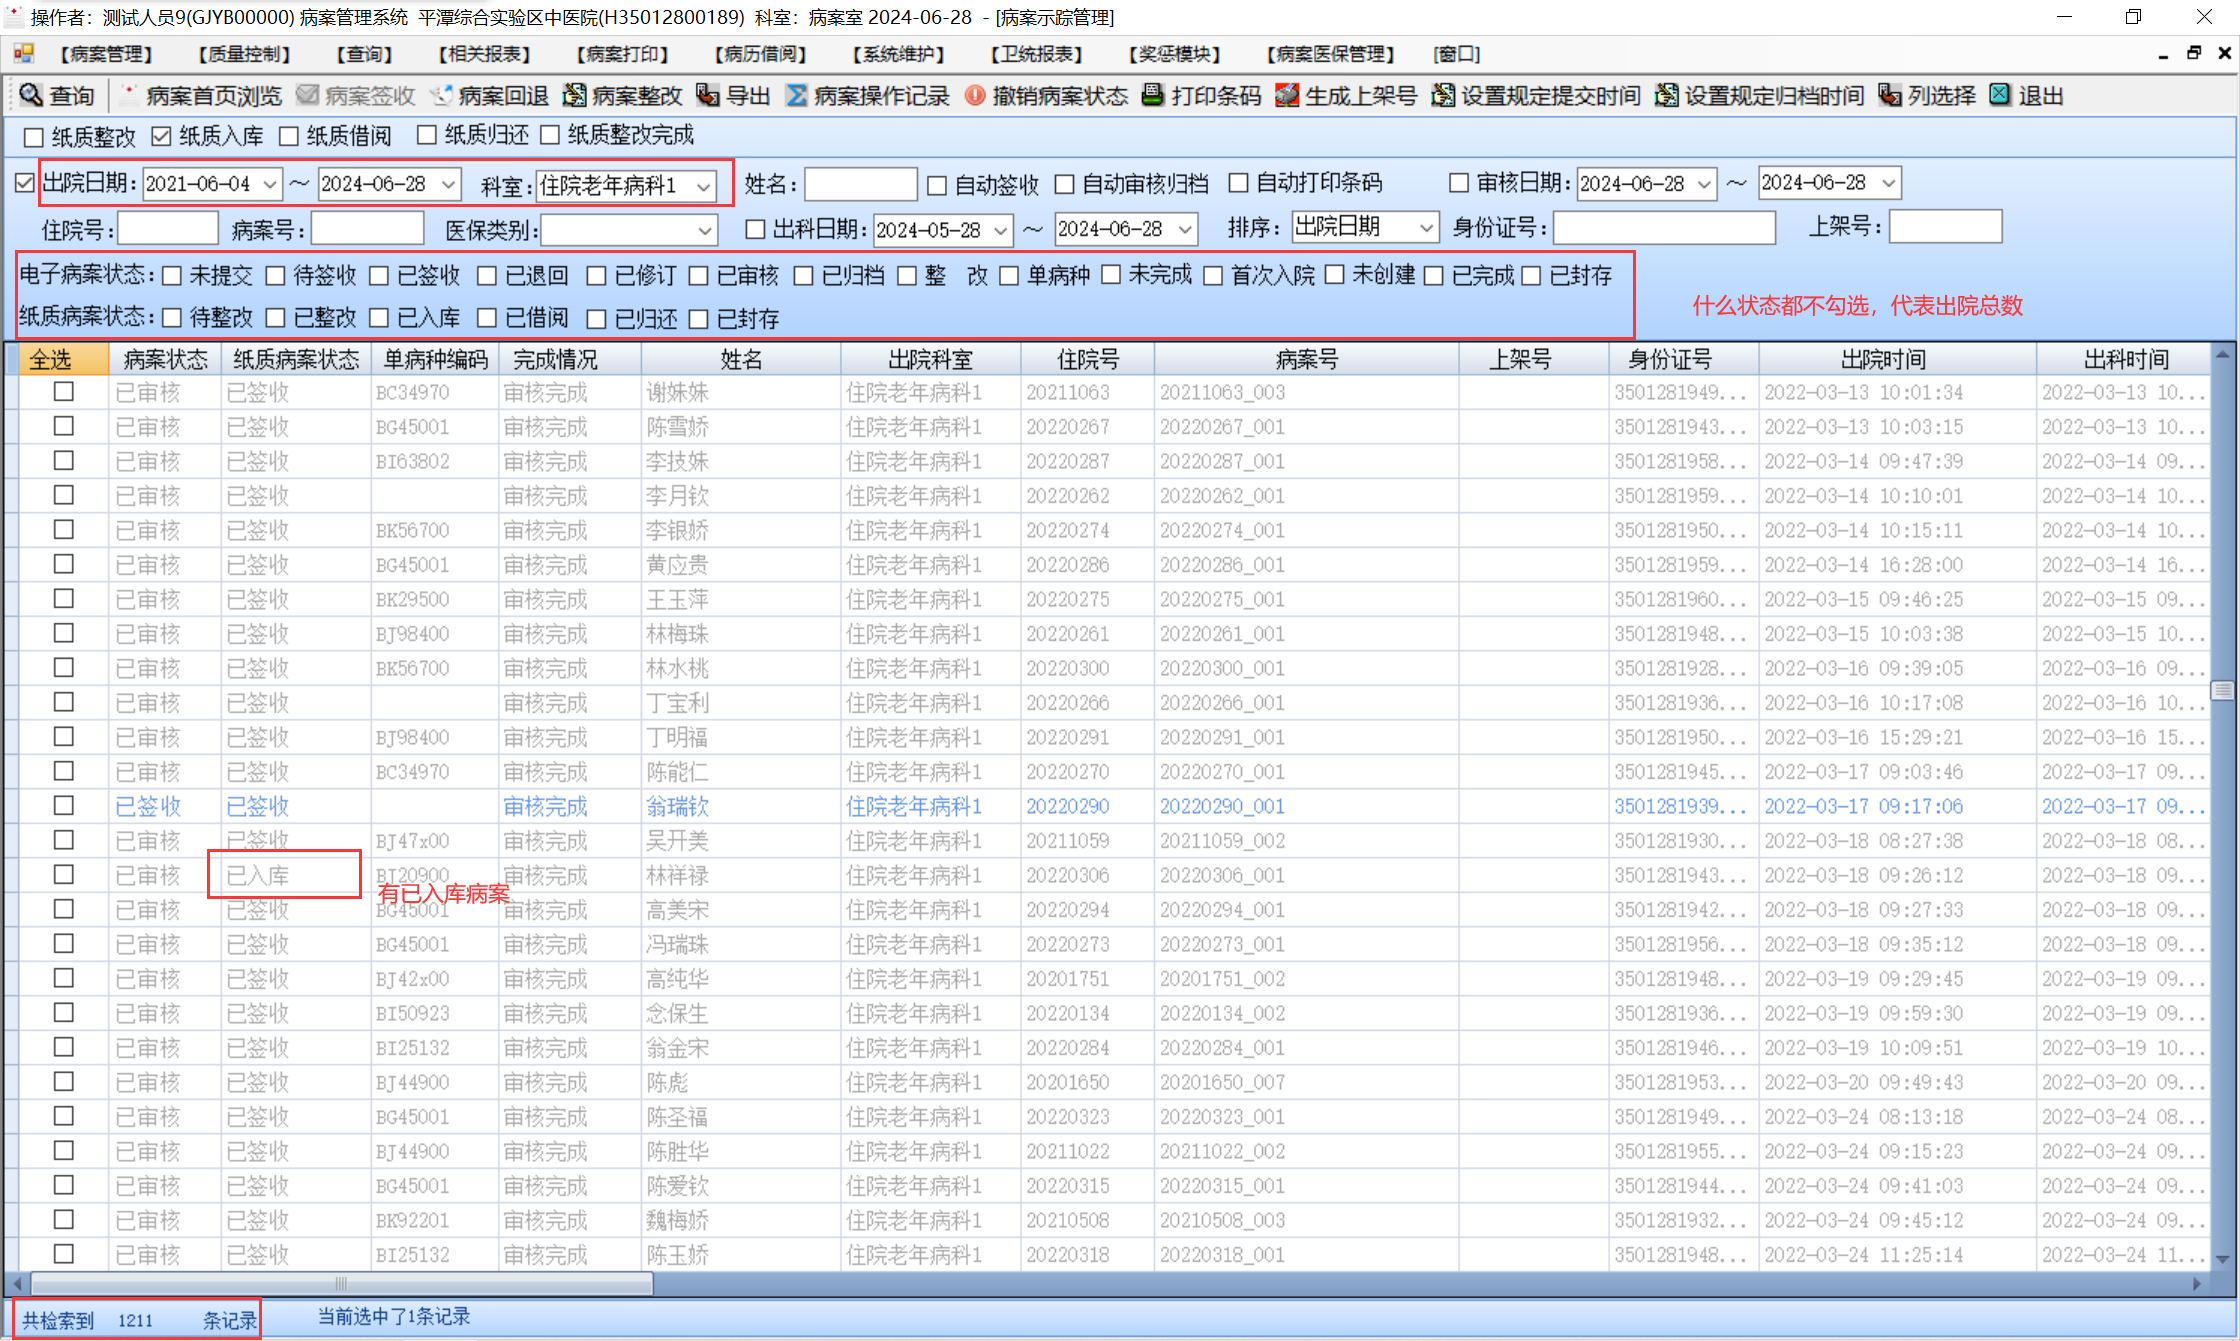This screenshot has height=1341, width=2240.
Task: Enable the 自动签收 checkbox
Action: tap(937, 185)
